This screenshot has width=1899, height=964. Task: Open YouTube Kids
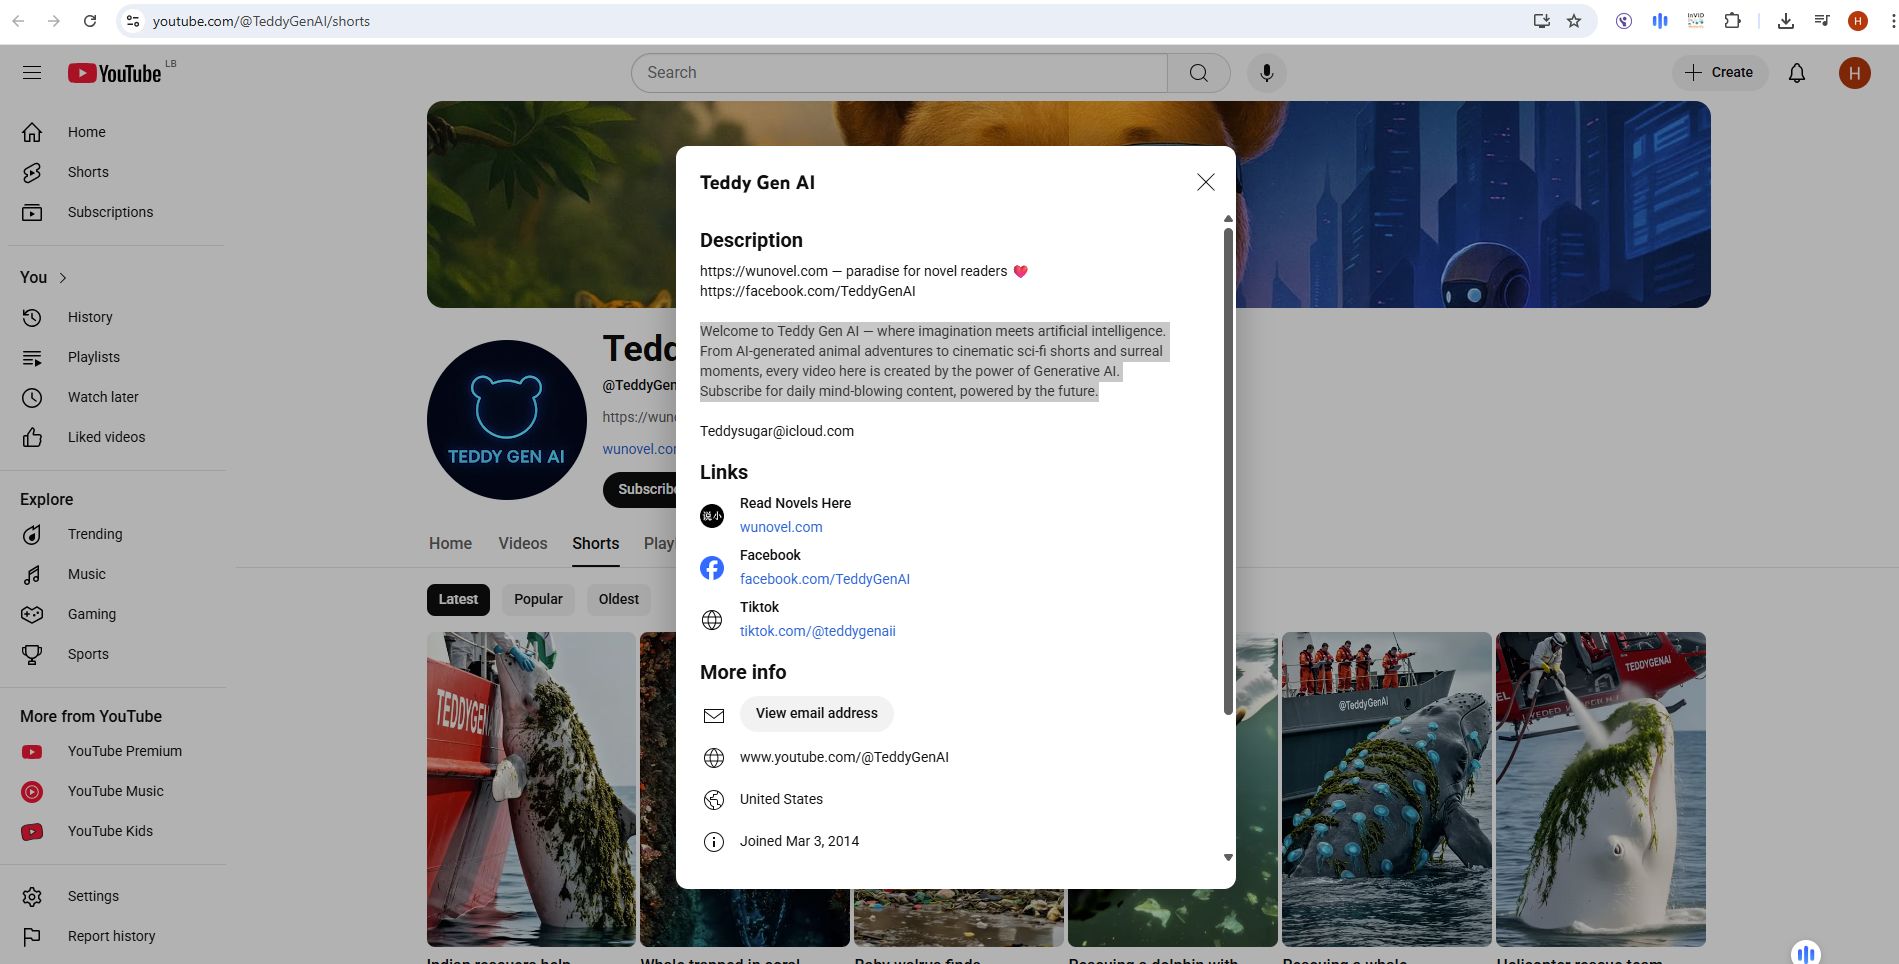coord(112,831)
